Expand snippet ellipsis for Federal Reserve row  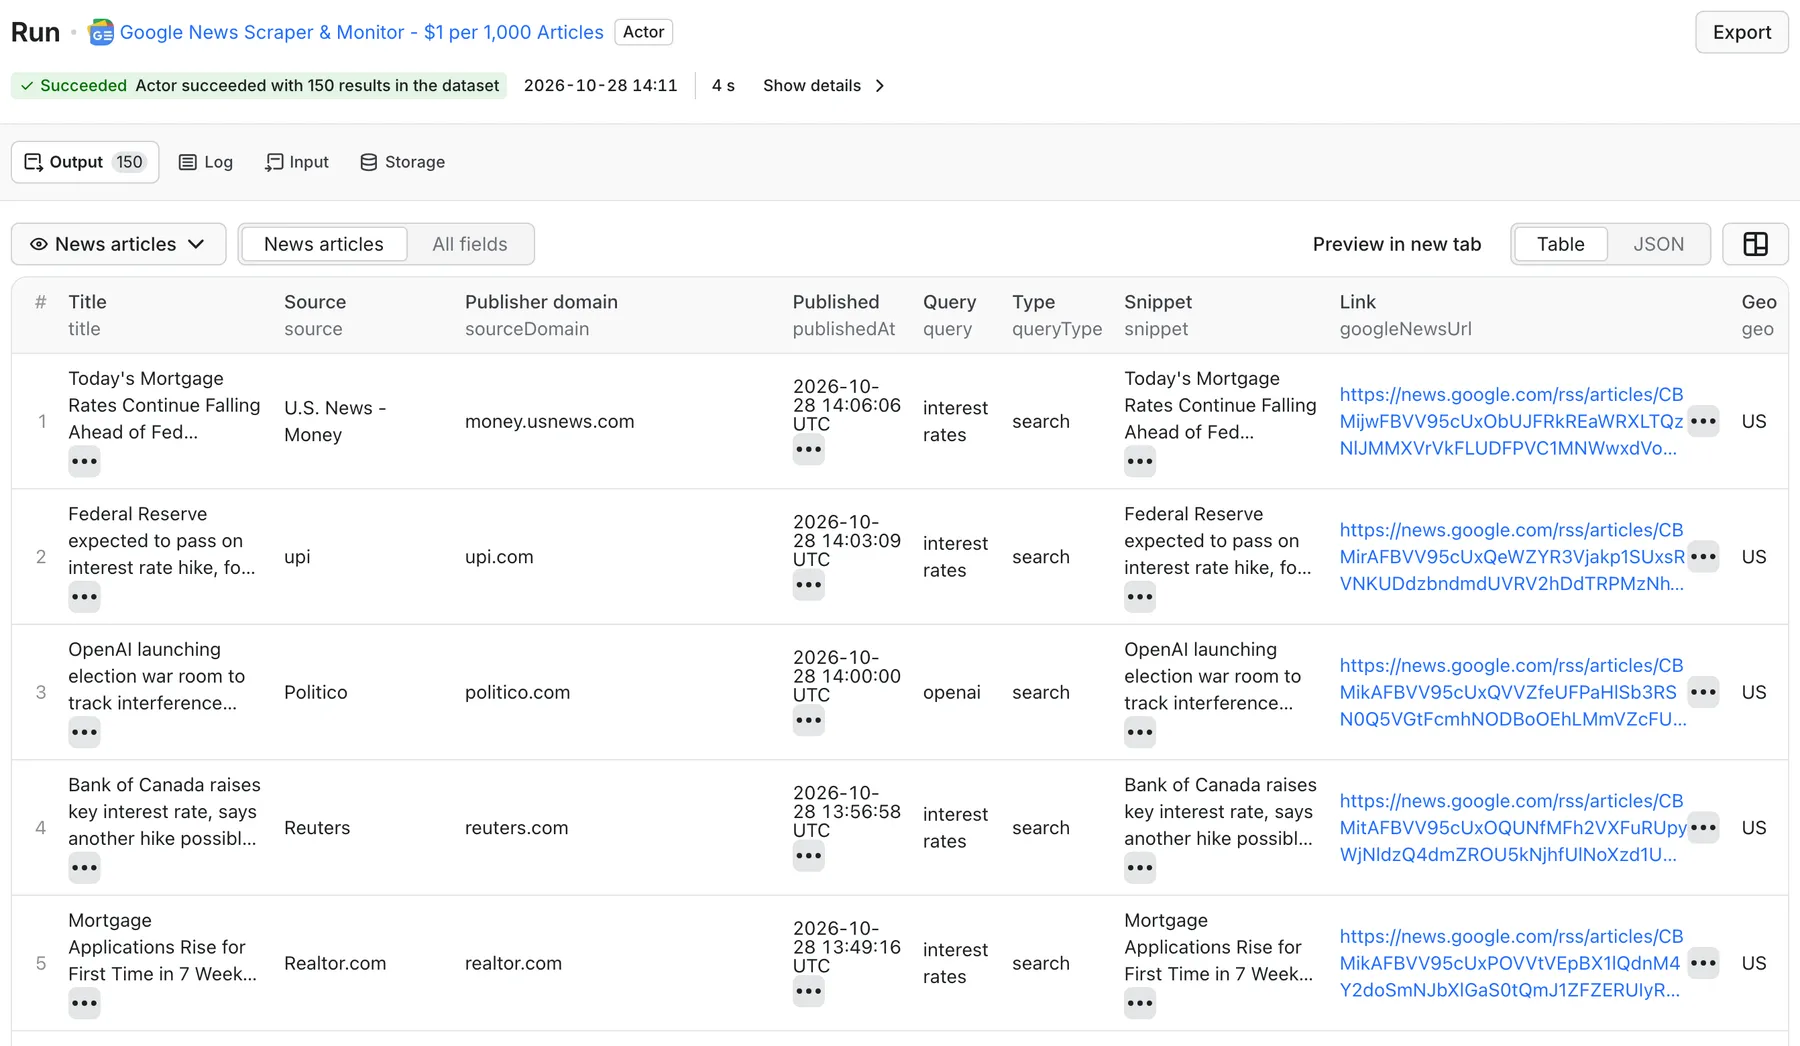tap(1140, 597)
